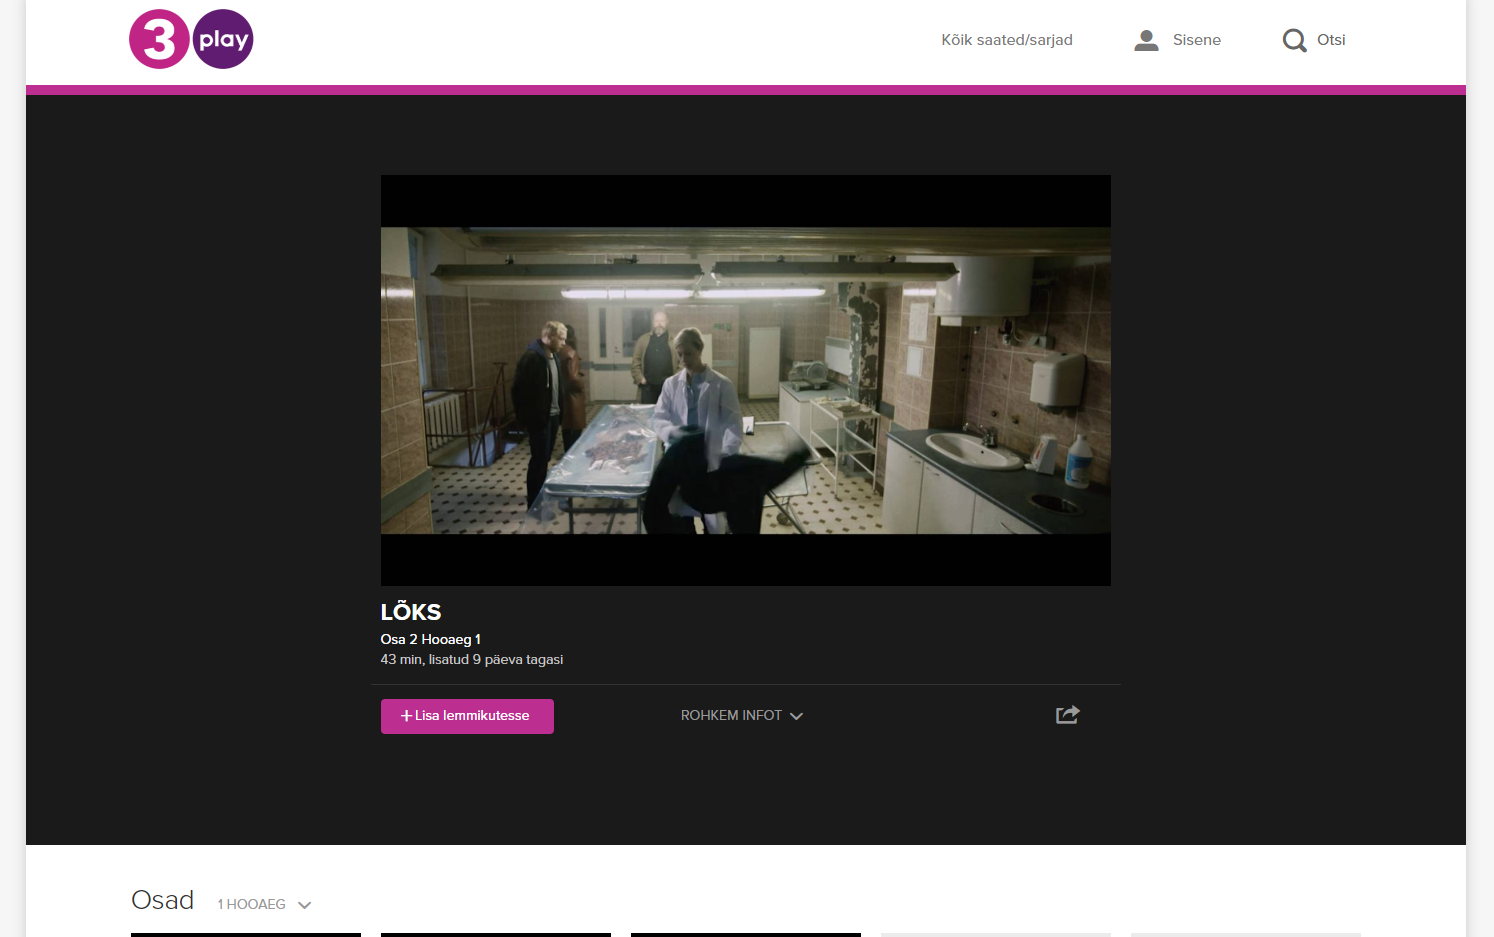Image resolution: width=1494 pixels, height=937 pixels.
Task: Click the '3' circle of the logo
Action: click(x=158, y=38)
